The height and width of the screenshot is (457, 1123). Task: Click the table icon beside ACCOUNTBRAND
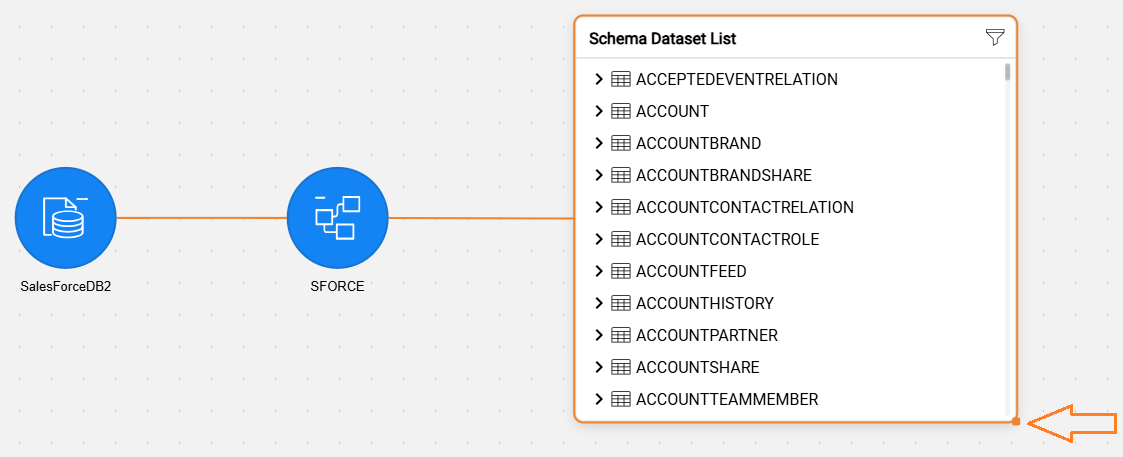coord(620,143)
